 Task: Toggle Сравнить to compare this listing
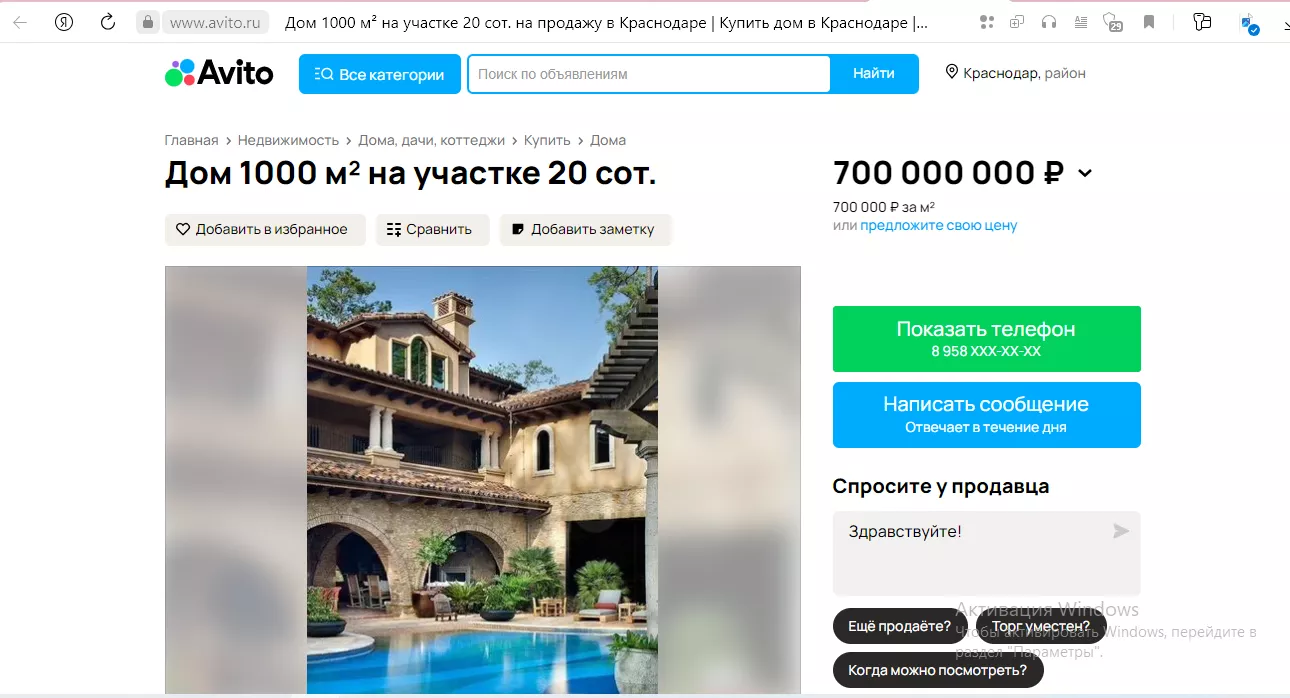pyautogui.click(x=432, y=229)
